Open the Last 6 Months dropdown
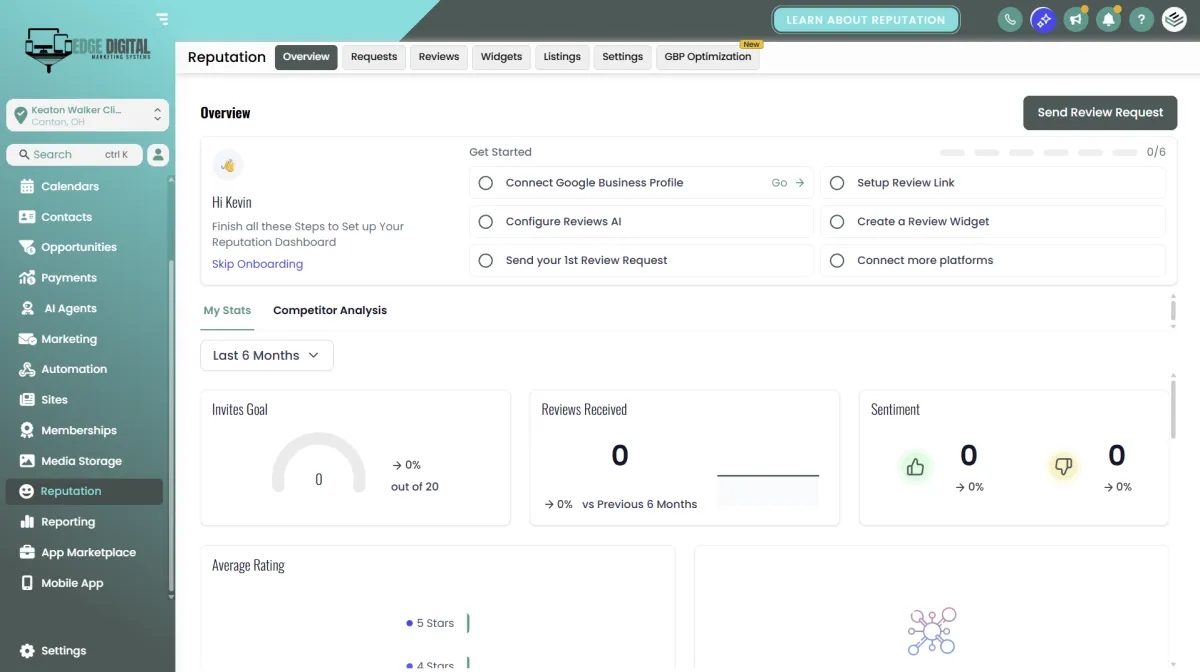Screen dimensions: 1200x672 (266, 355)
